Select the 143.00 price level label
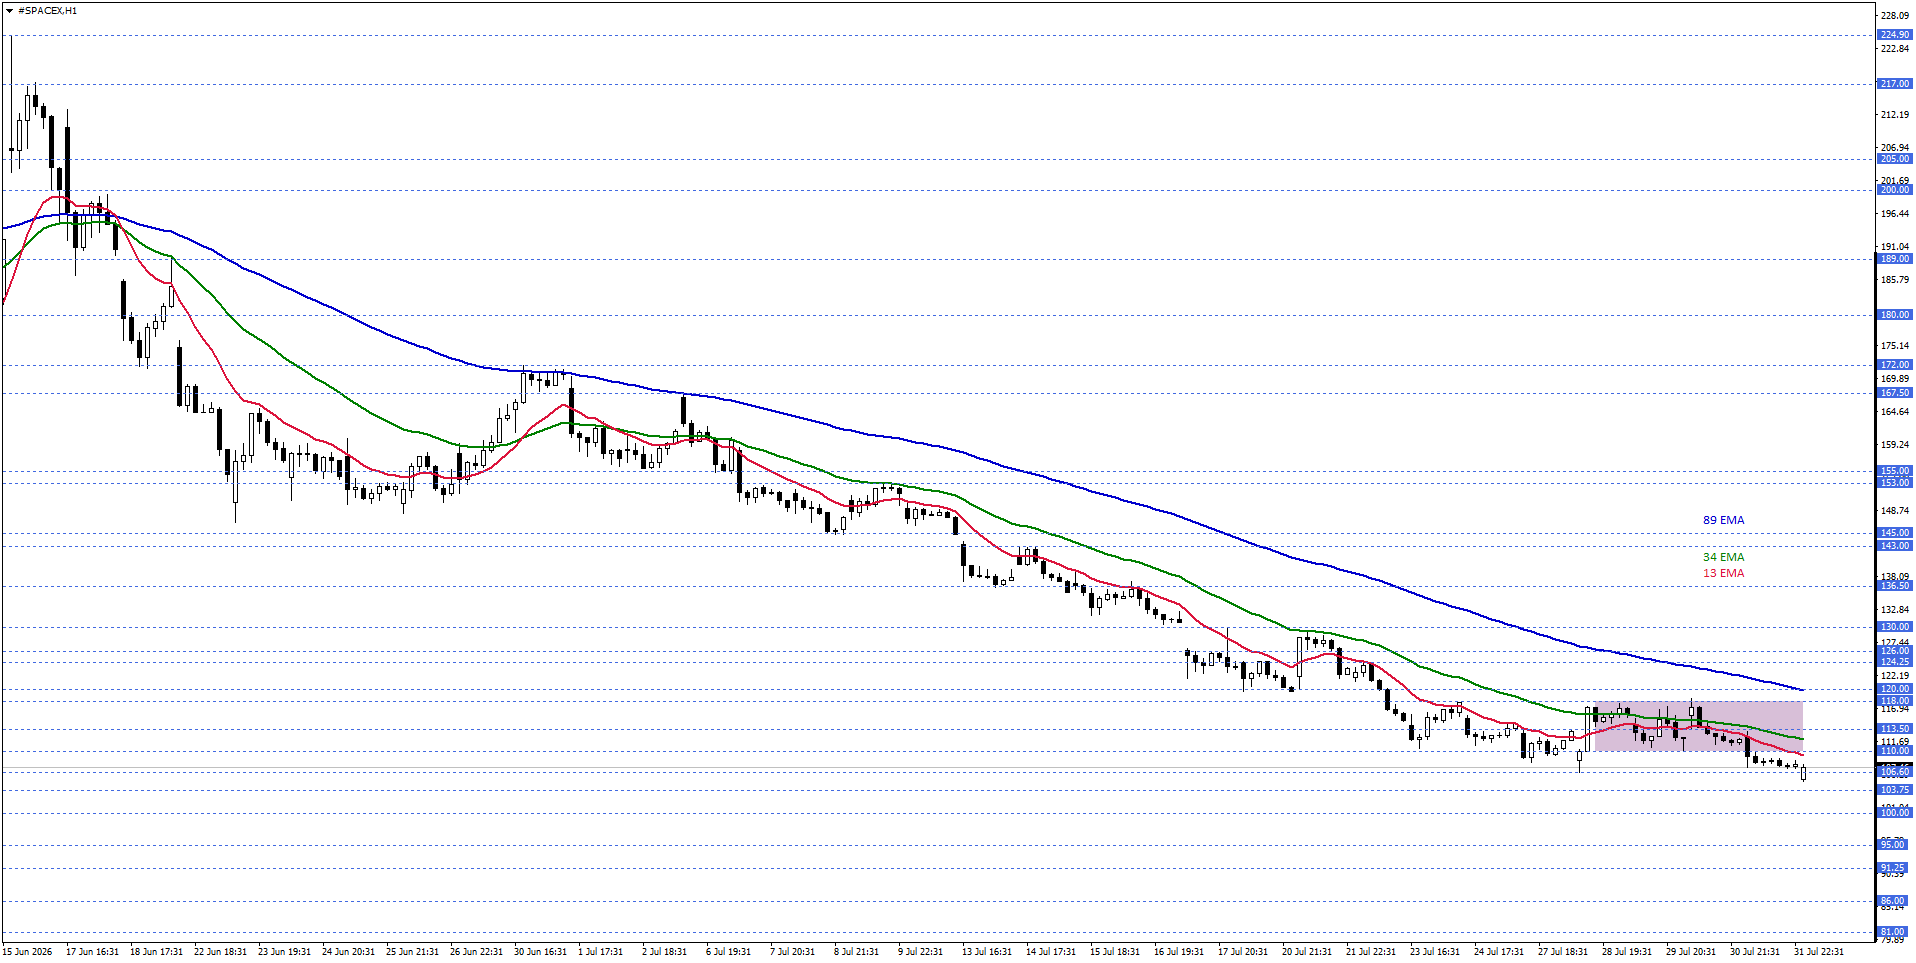This screenshot has width=1916, height=963. 1895,546
